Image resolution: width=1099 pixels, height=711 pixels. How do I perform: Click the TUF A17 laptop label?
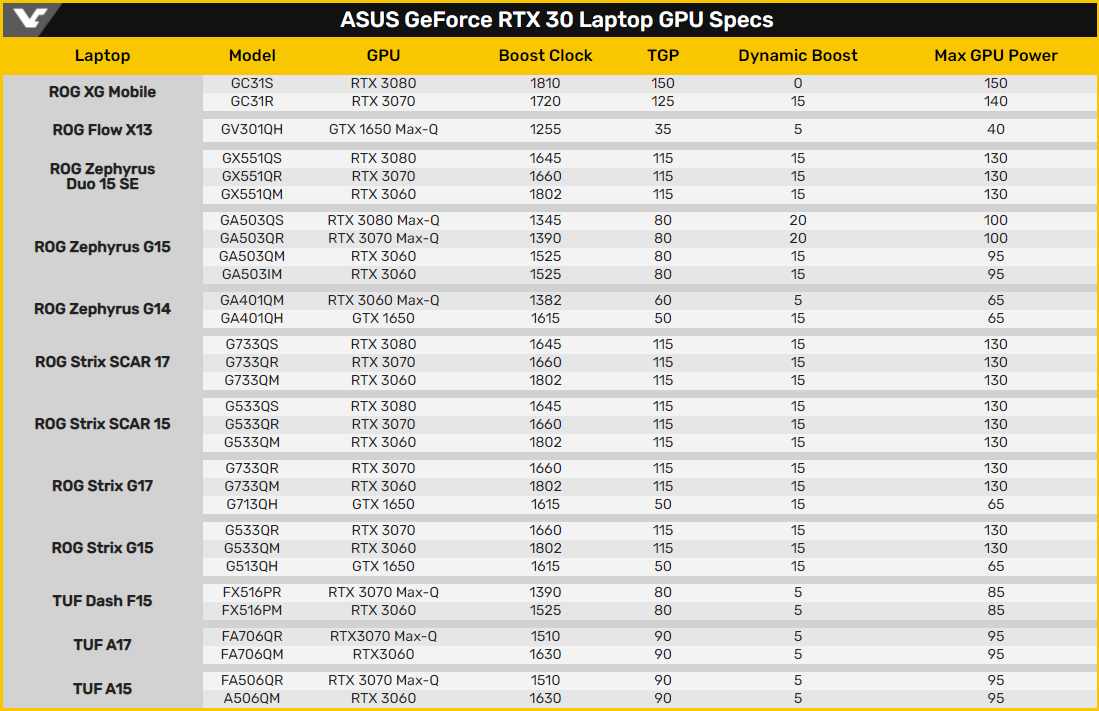click(x=102, y=644)
